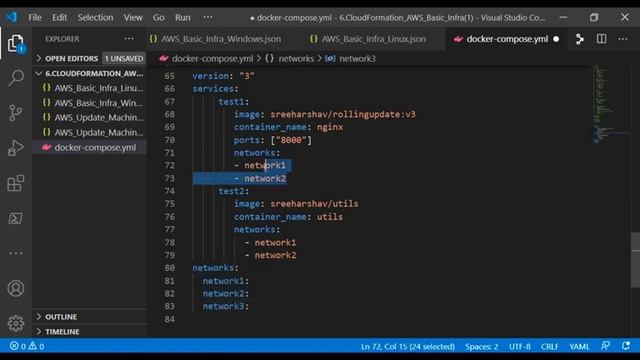Close the unsaved docker-compose.yml tab dot
This screenshot has width=640, height=360.
coord(556,39)
